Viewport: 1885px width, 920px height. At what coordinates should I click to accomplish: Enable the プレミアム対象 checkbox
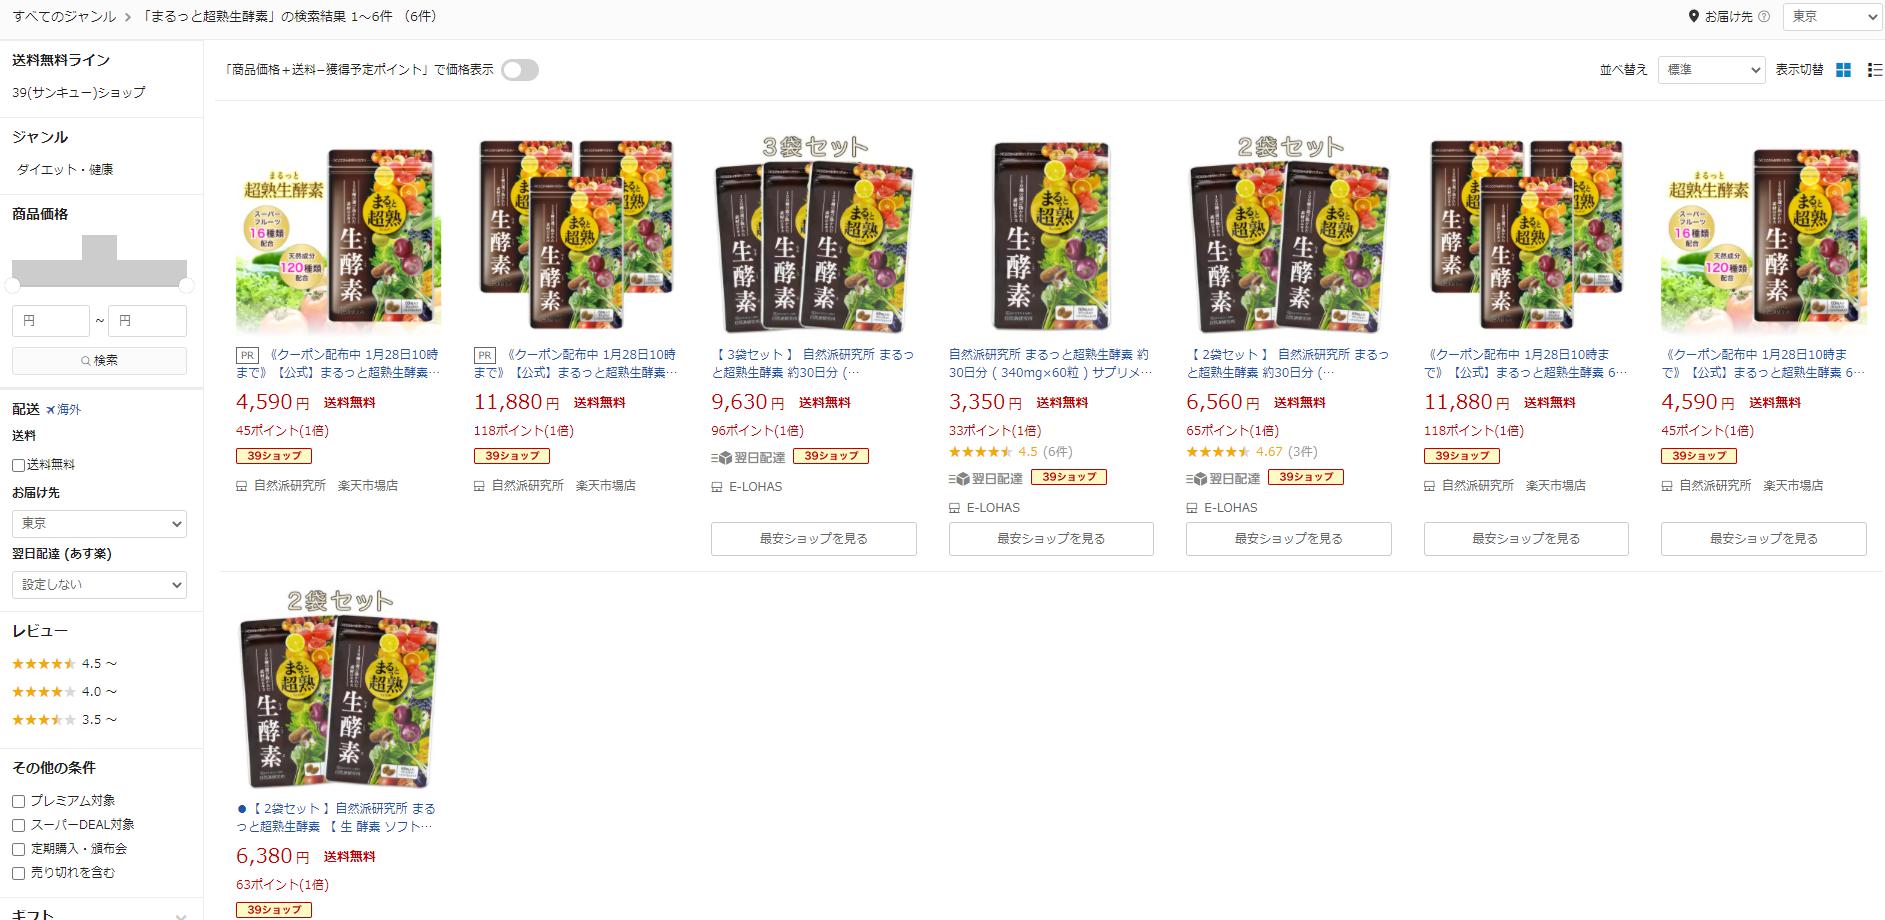pyautogui.click(x=18, y=801)
